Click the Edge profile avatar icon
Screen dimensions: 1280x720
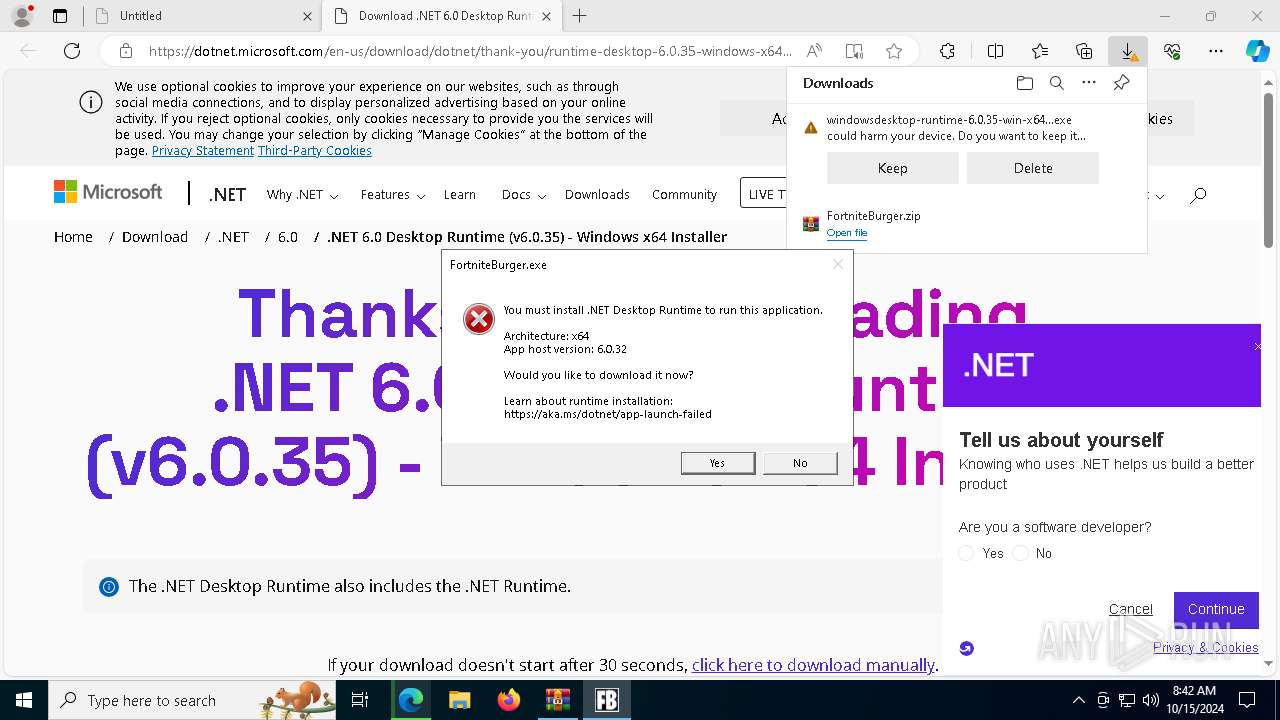(22, 16)
